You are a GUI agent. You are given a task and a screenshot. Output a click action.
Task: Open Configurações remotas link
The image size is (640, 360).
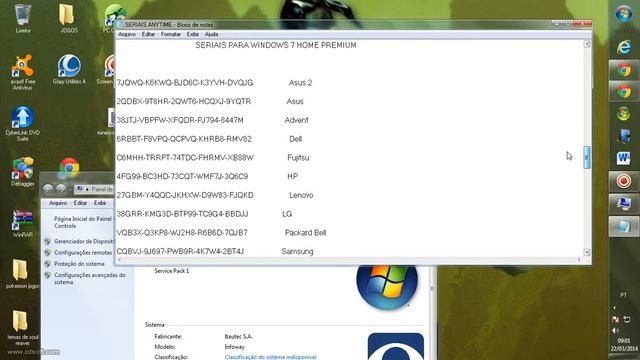click(x=83, y=253)
